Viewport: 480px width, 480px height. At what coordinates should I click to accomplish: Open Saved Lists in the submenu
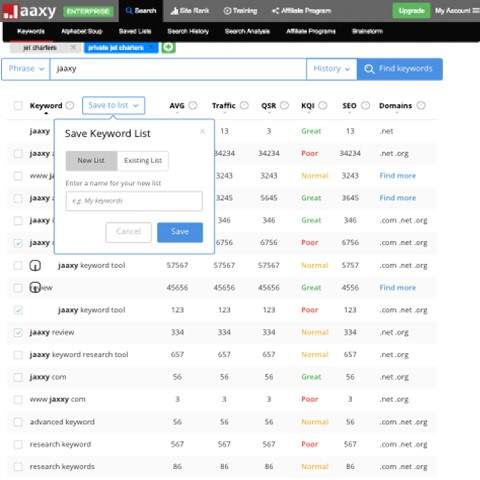[135, 31]
